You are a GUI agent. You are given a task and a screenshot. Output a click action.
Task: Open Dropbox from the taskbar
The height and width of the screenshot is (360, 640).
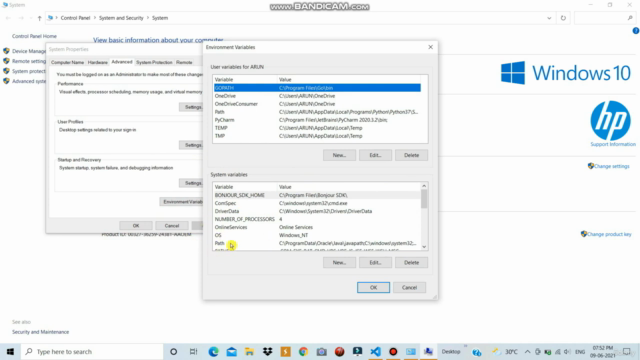267,351
